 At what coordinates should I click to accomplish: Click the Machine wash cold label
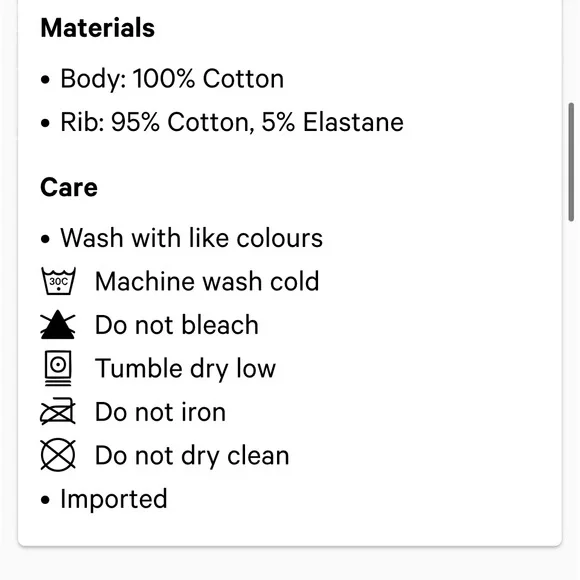pyautogui.click(x=207, y=281)
